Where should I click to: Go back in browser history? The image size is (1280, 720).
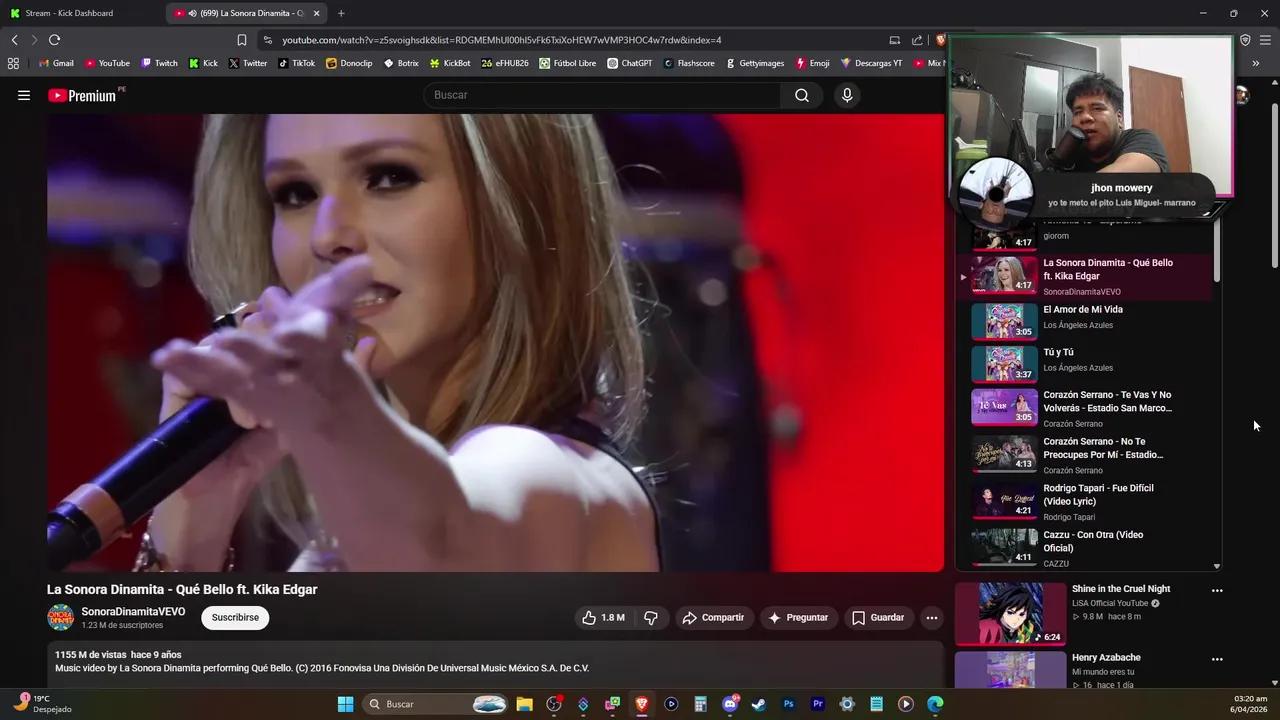pyautogui.click(x=14, y=40)
